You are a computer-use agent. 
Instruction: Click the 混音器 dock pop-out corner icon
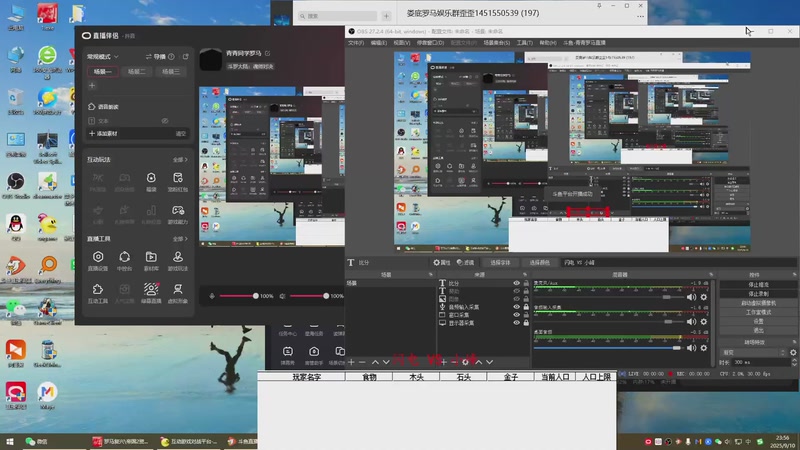pos(711,274)
